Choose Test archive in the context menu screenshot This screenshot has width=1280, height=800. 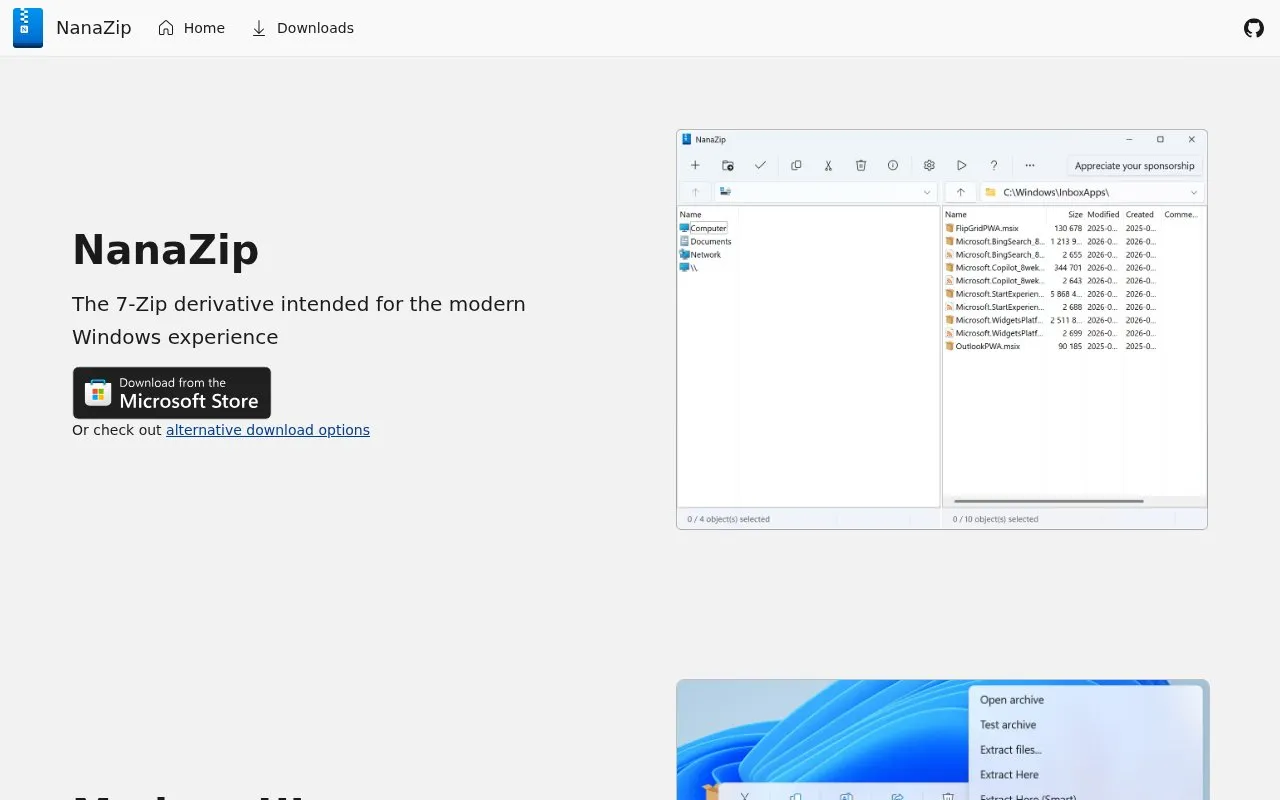pyautogui.click(x=1008, y=725)
